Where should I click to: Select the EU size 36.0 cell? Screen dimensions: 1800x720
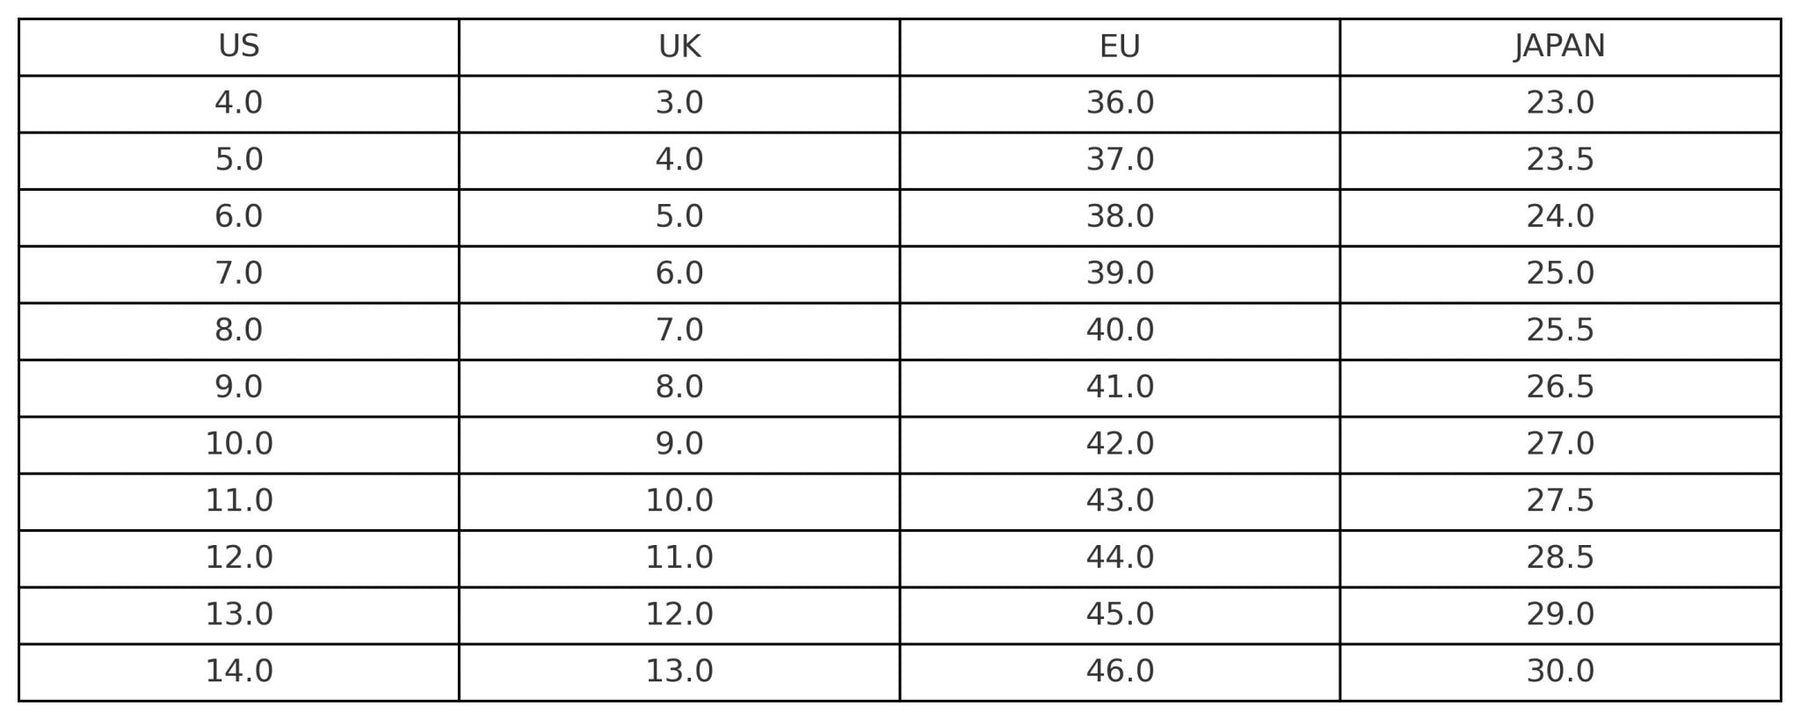click(1120, 104)
